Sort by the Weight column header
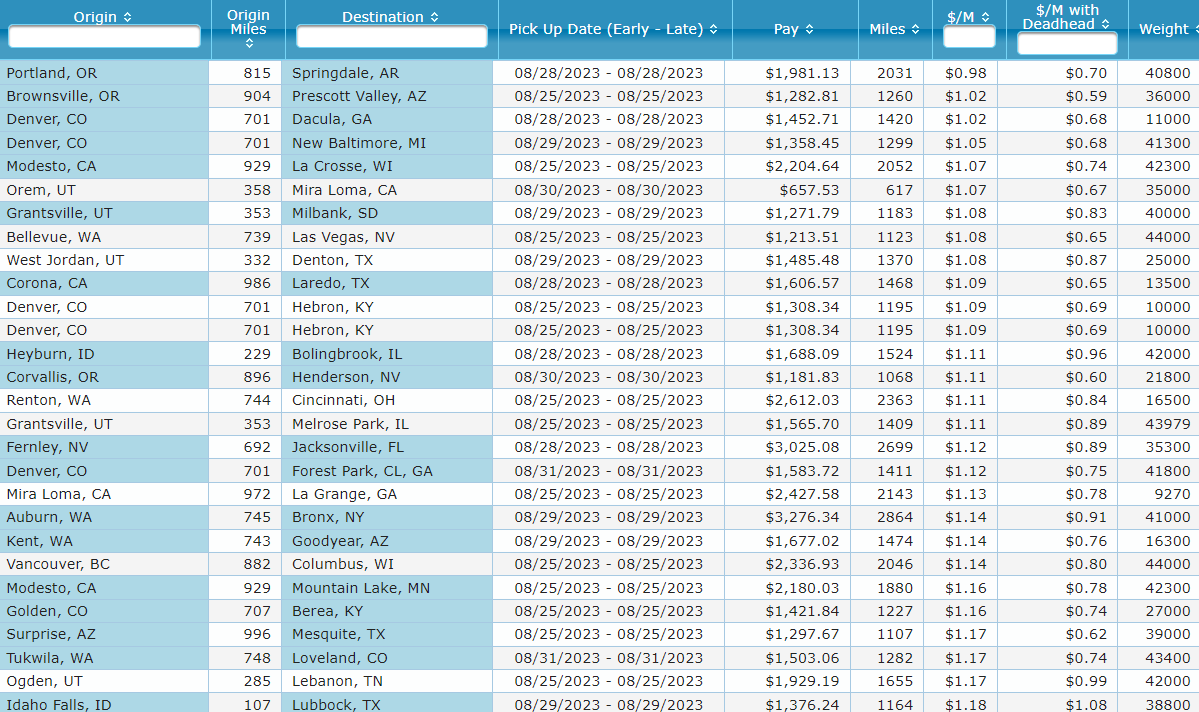Image resolution: width=1199 pixels, height=712 pixels. point(1164,30)
